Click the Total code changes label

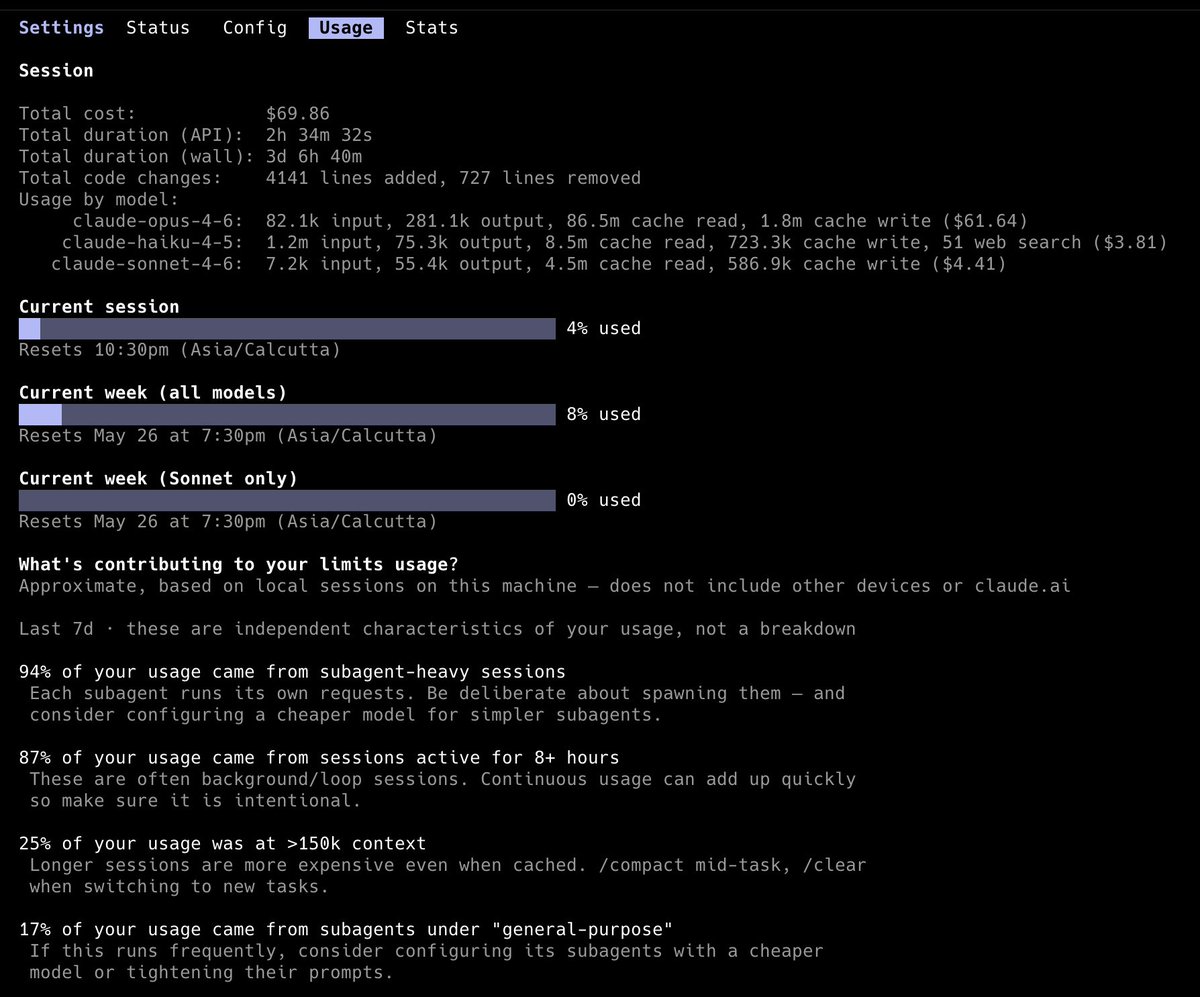click(121, 178)
